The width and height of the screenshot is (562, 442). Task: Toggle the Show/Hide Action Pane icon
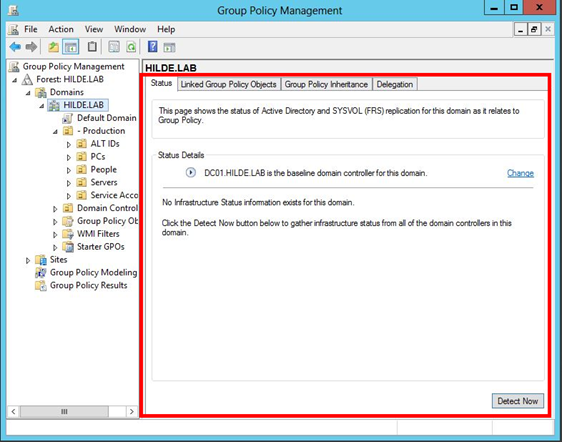point(169,47)
